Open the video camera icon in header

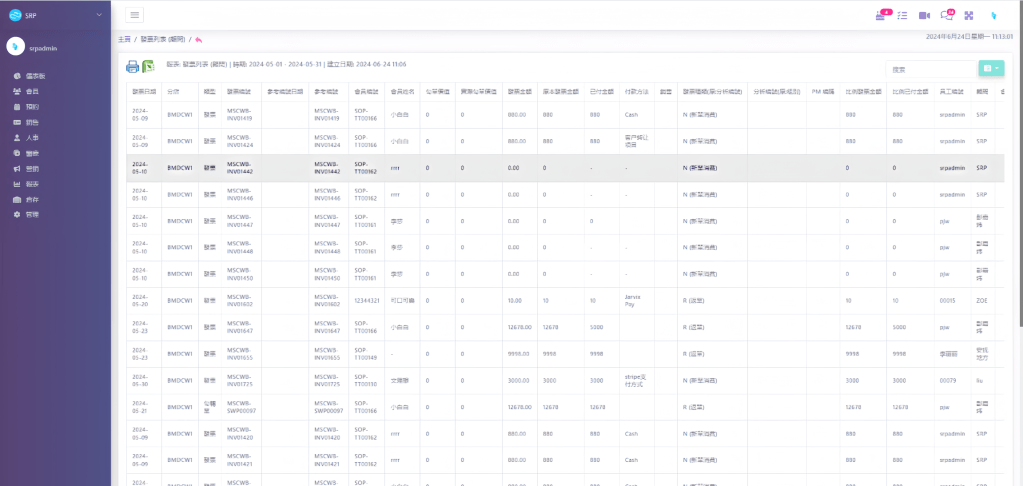(924, 15)
